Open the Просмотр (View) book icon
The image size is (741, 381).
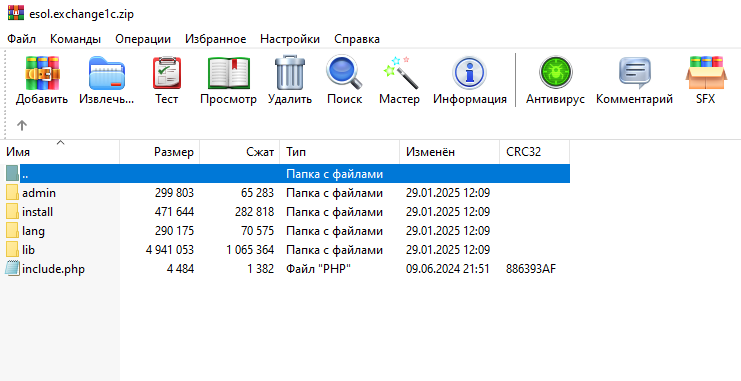[229, 73]
